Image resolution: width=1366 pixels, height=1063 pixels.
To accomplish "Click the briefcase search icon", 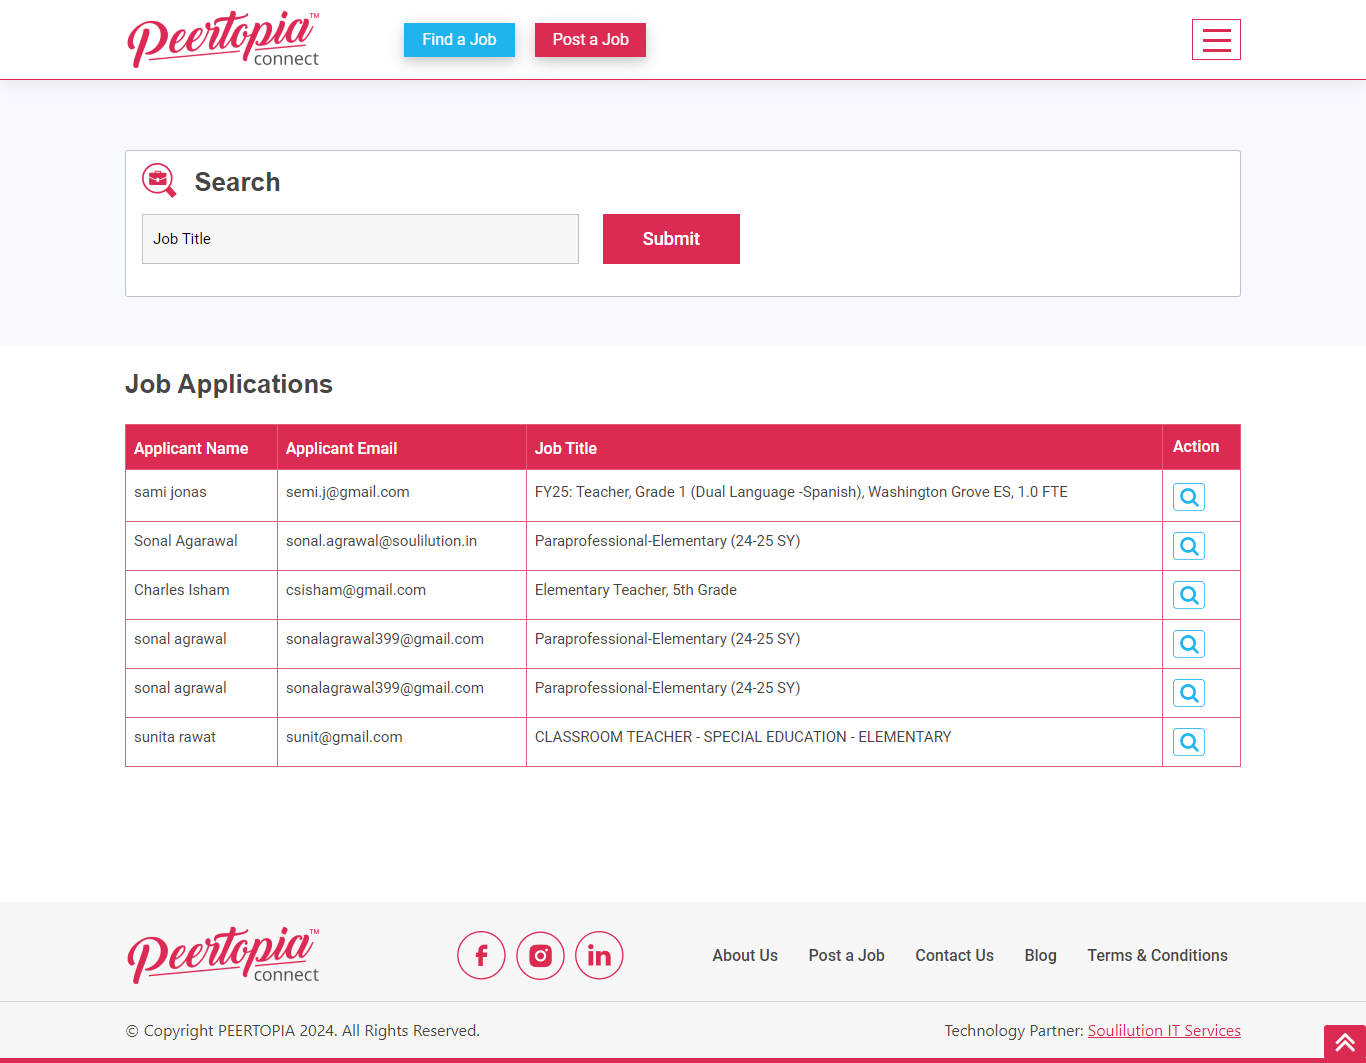I will 159,181.
